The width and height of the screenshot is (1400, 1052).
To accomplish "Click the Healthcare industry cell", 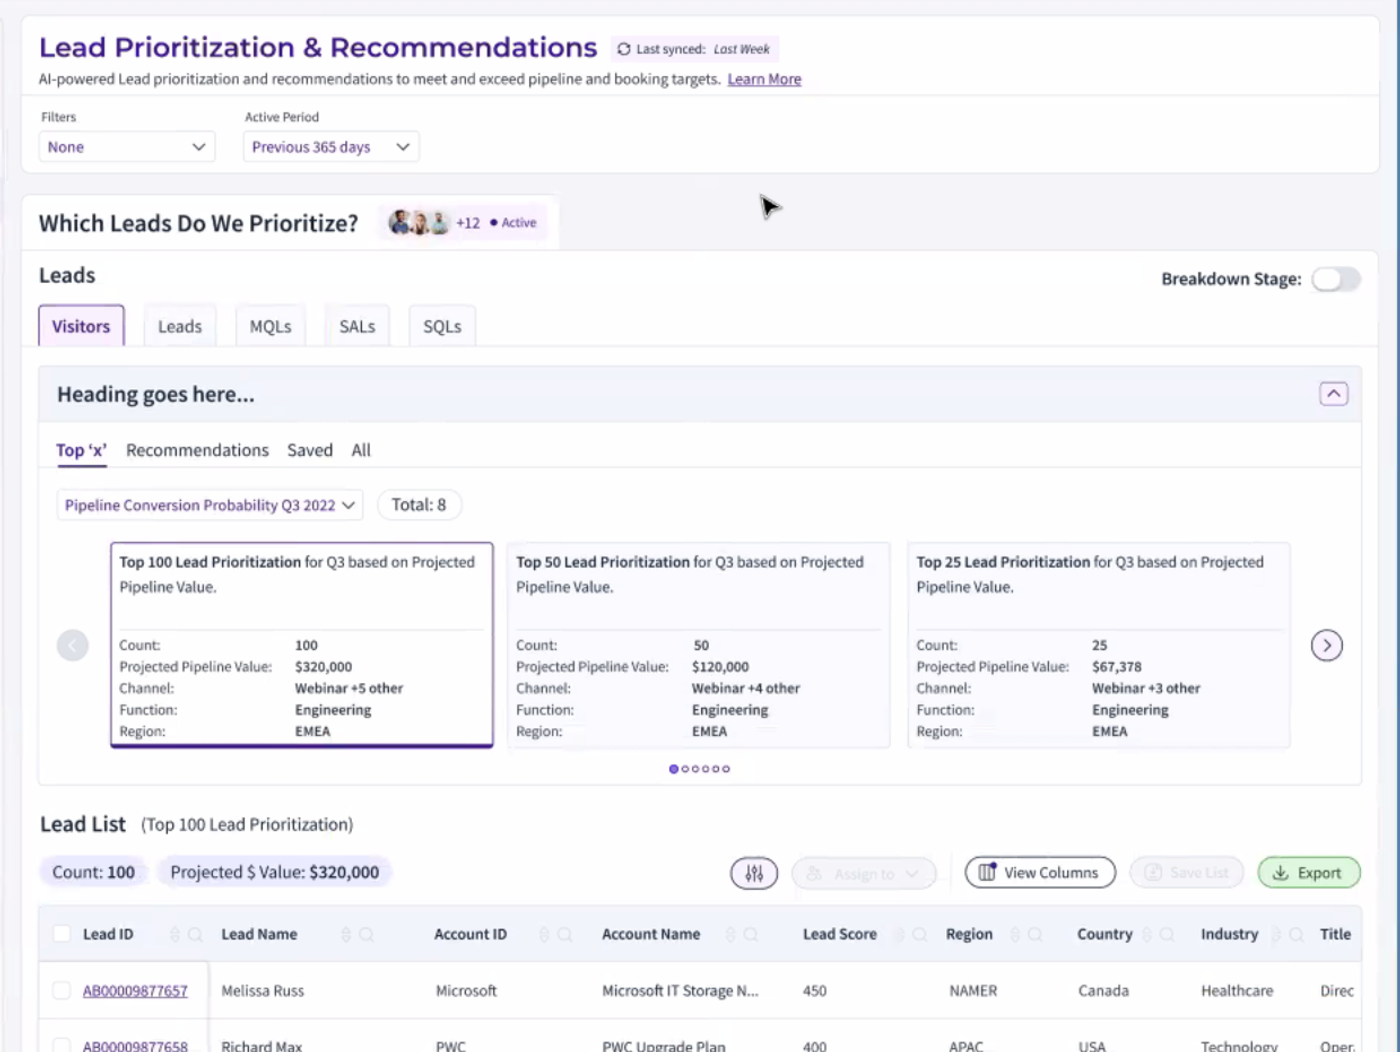I will pos(1237,991).
